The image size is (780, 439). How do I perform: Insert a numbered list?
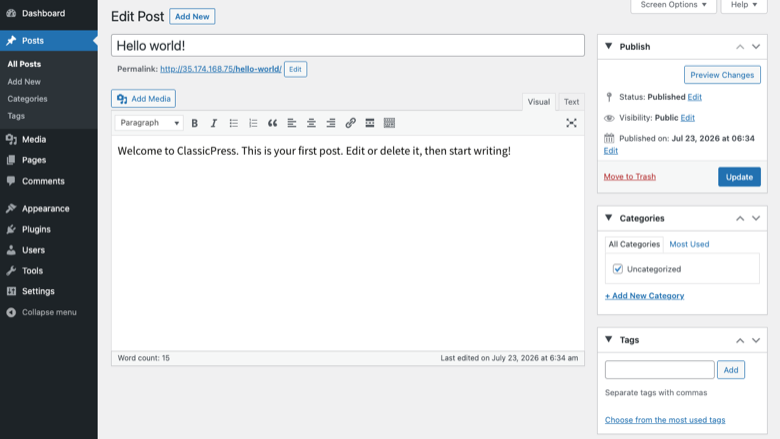(253, 123)
